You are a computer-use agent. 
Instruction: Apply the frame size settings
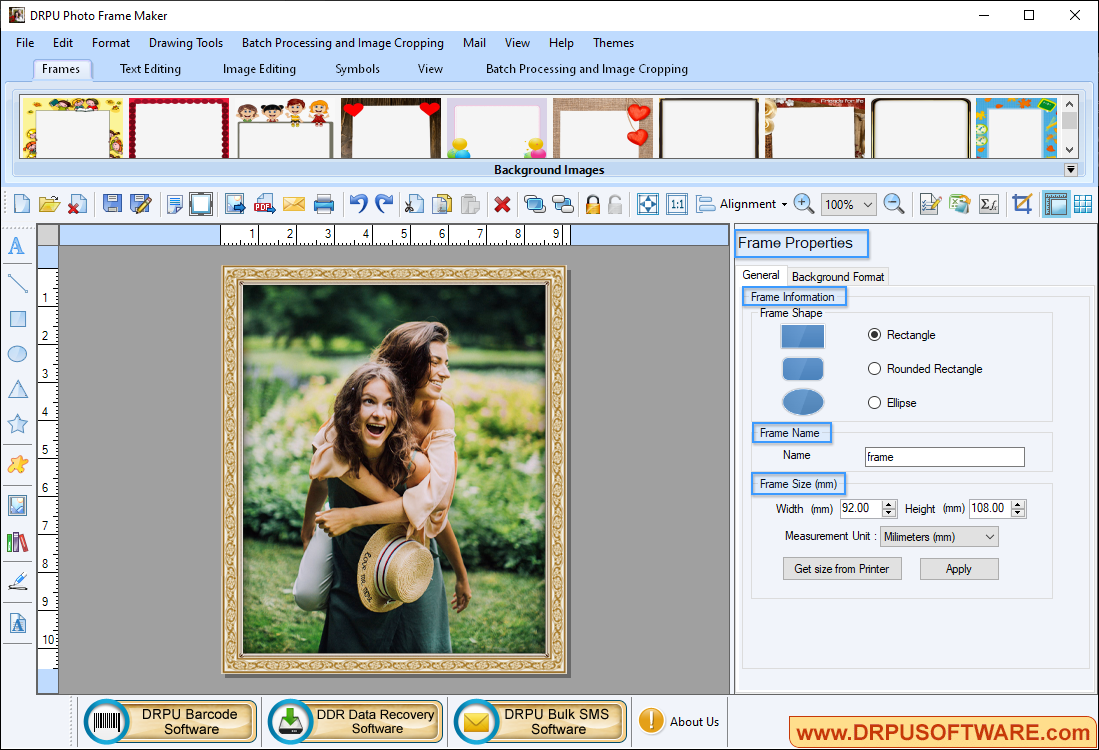958,568
